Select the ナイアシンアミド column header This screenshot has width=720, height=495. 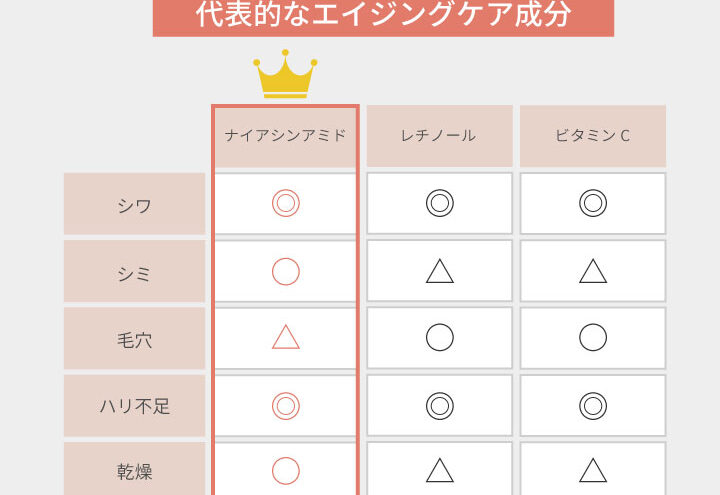point(286,135)
